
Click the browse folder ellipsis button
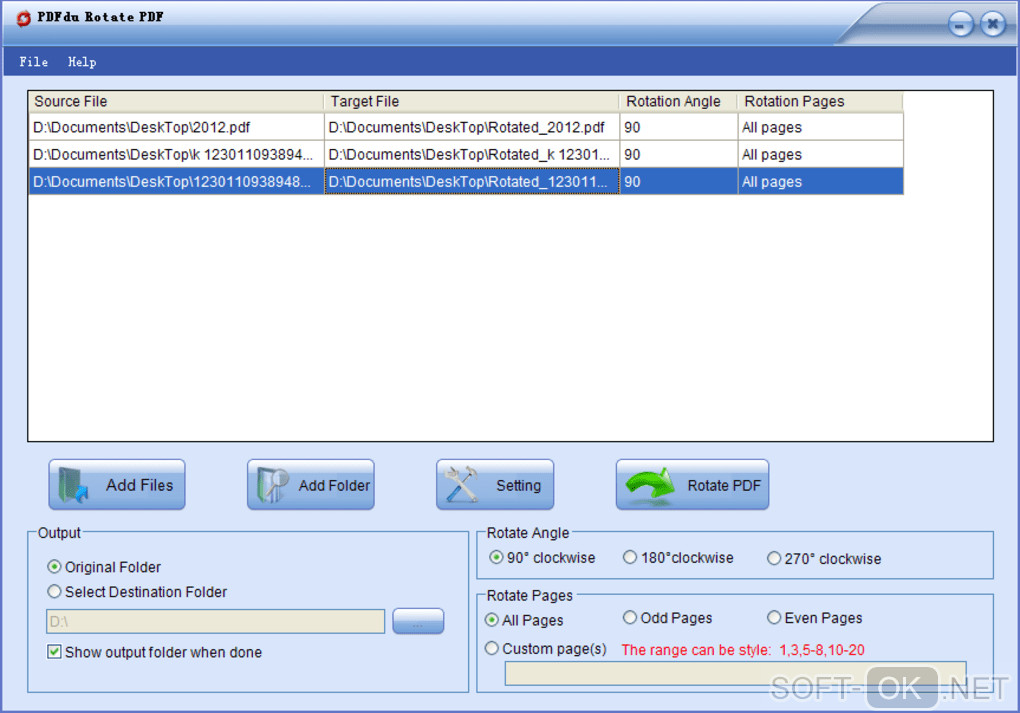click(418, 621)
